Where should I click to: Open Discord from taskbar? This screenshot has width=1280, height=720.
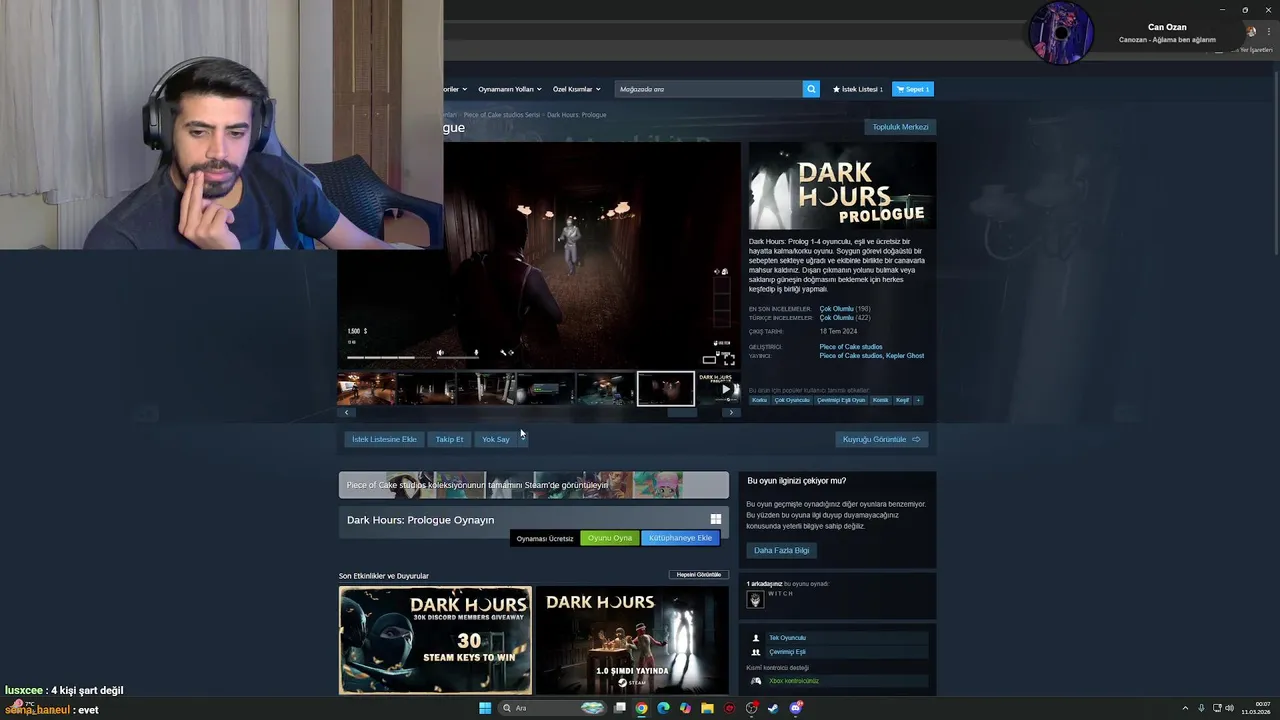coord(796,708)
